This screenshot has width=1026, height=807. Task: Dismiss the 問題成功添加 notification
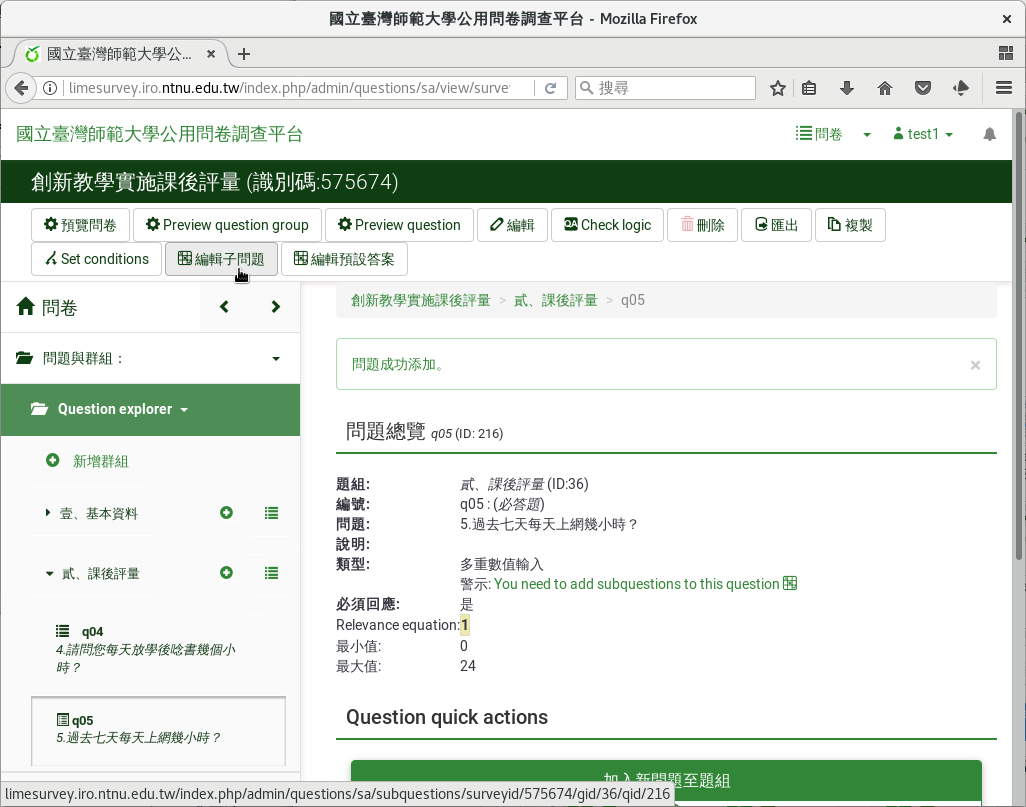tap(975, 365)
